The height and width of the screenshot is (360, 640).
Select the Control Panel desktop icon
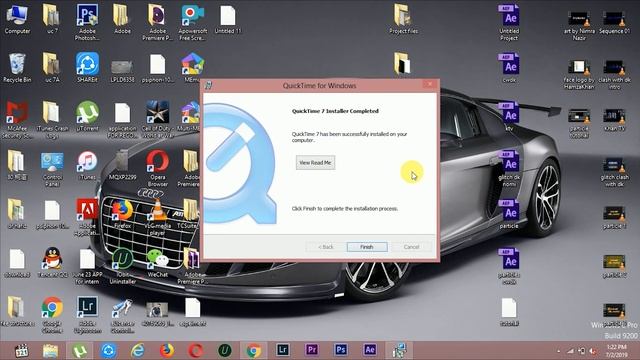[52, 169]
